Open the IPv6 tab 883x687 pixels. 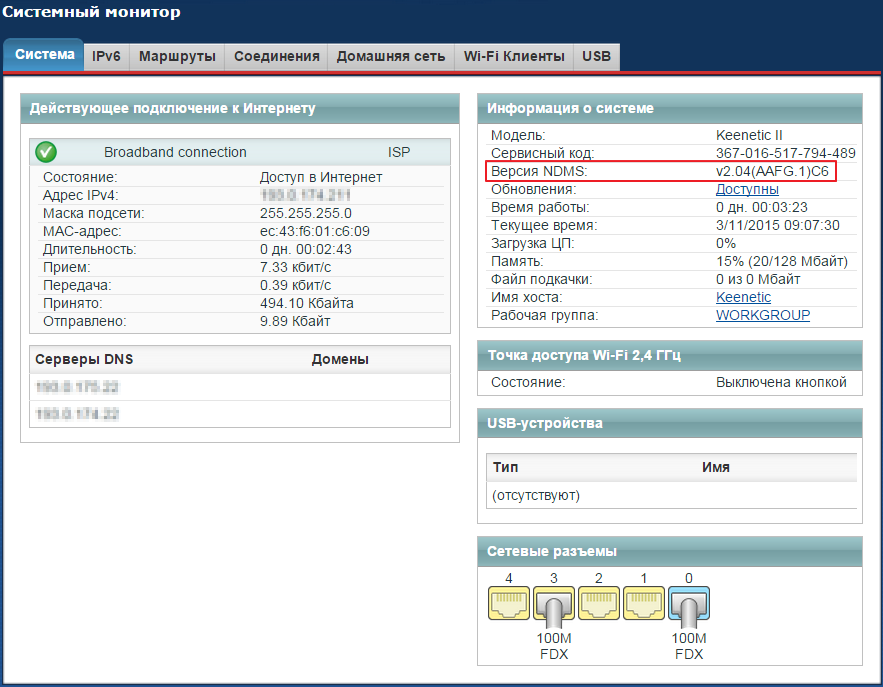pos(106,57)
